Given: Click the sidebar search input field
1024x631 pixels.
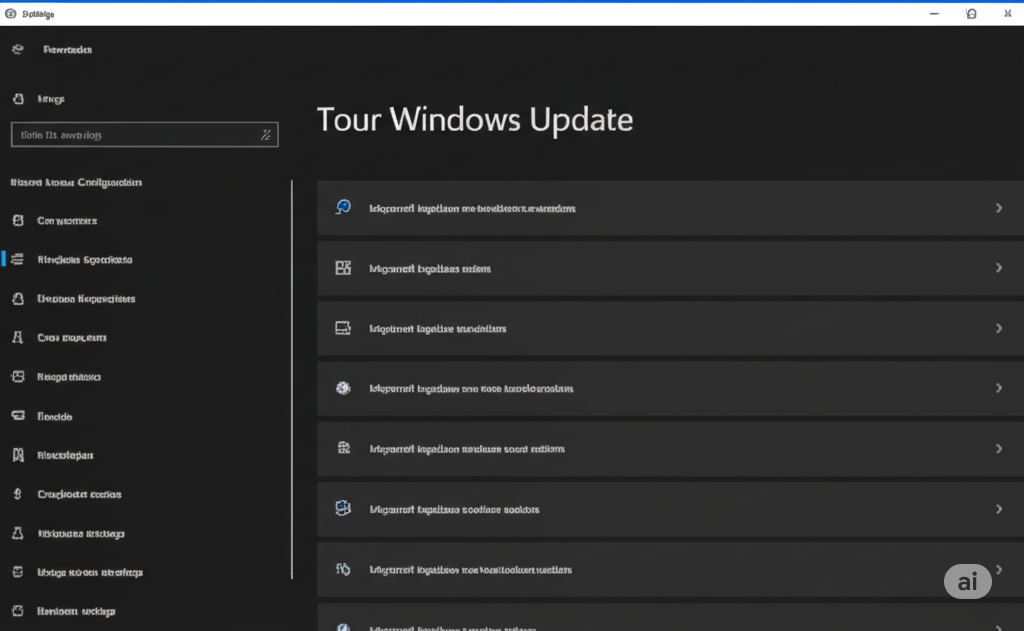Looking at the screenshot, I should click(144, 135).
